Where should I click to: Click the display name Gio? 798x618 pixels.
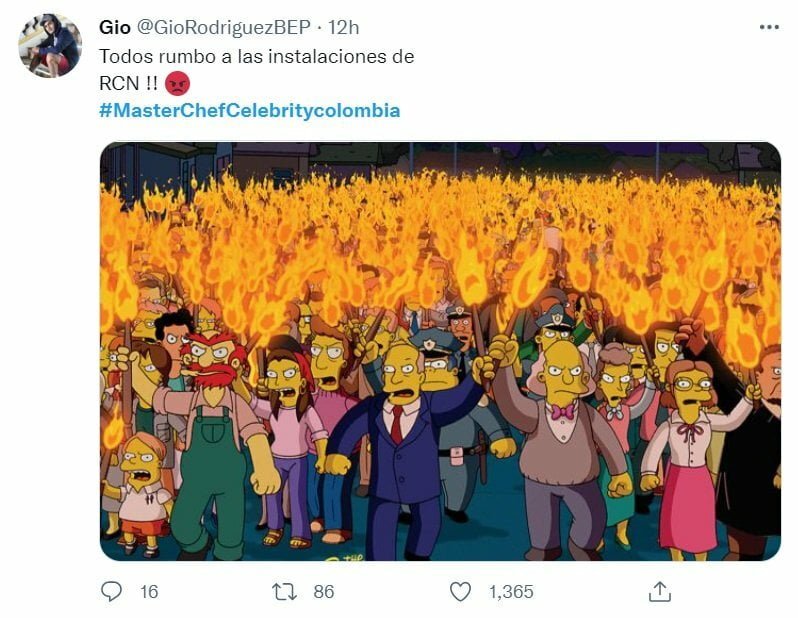coord(115,27)
